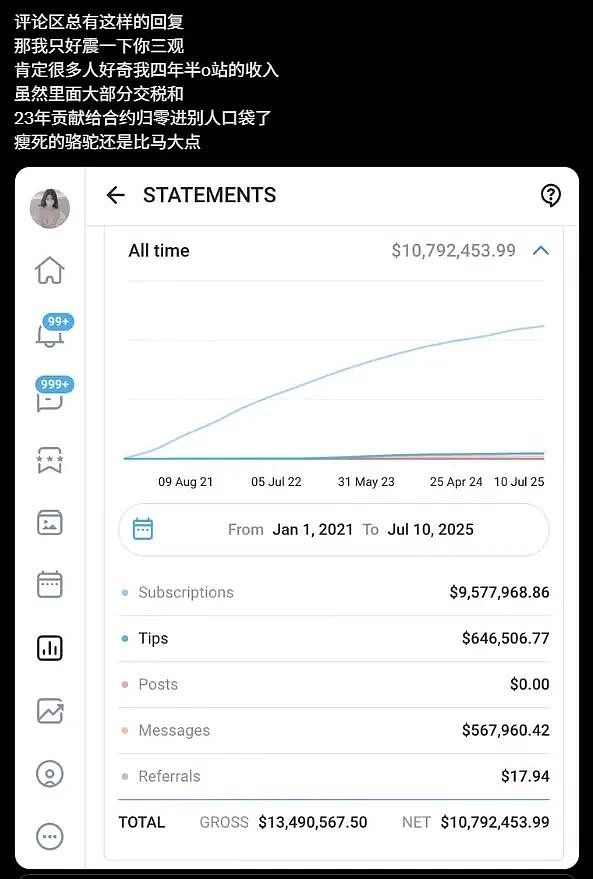Open the statistics trending chart icon
The image size is (593, 879).
pyautogui.click(x=50, y=711)
